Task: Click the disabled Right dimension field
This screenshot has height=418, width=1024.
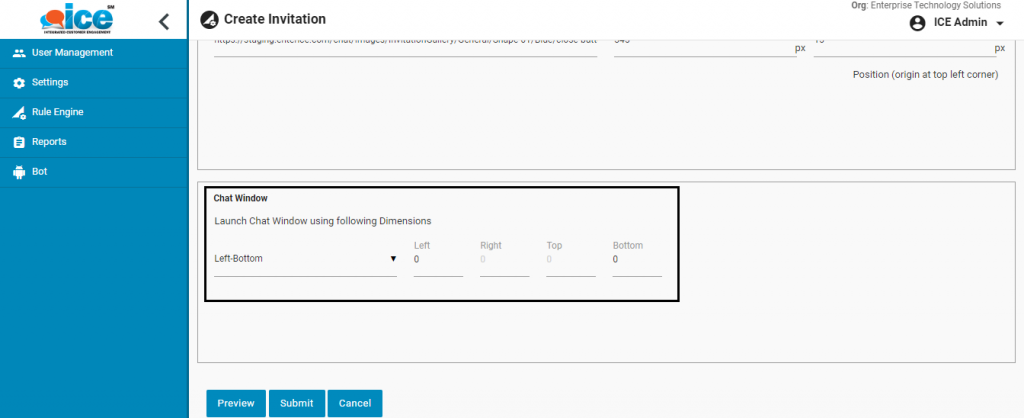Action: click(x=504, y=260)
